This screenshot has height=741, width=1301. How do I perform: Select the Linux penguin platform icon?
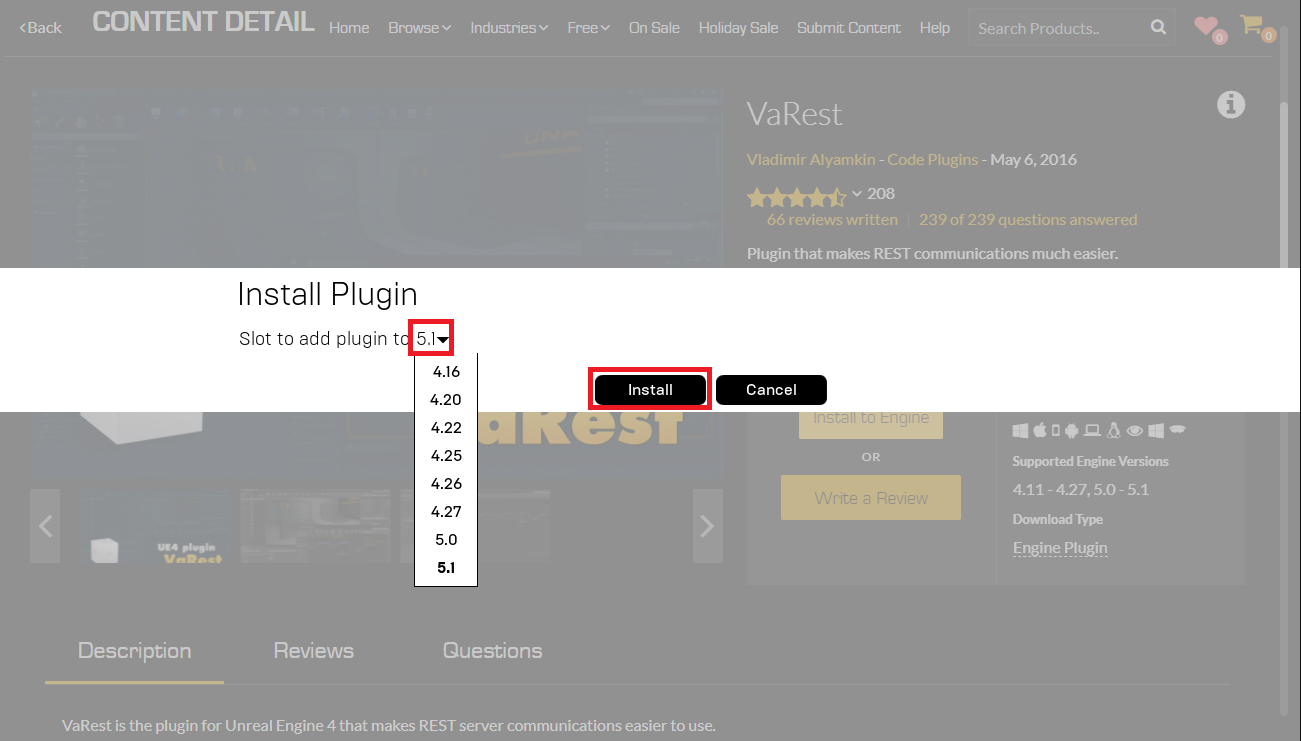[1113, 430]
